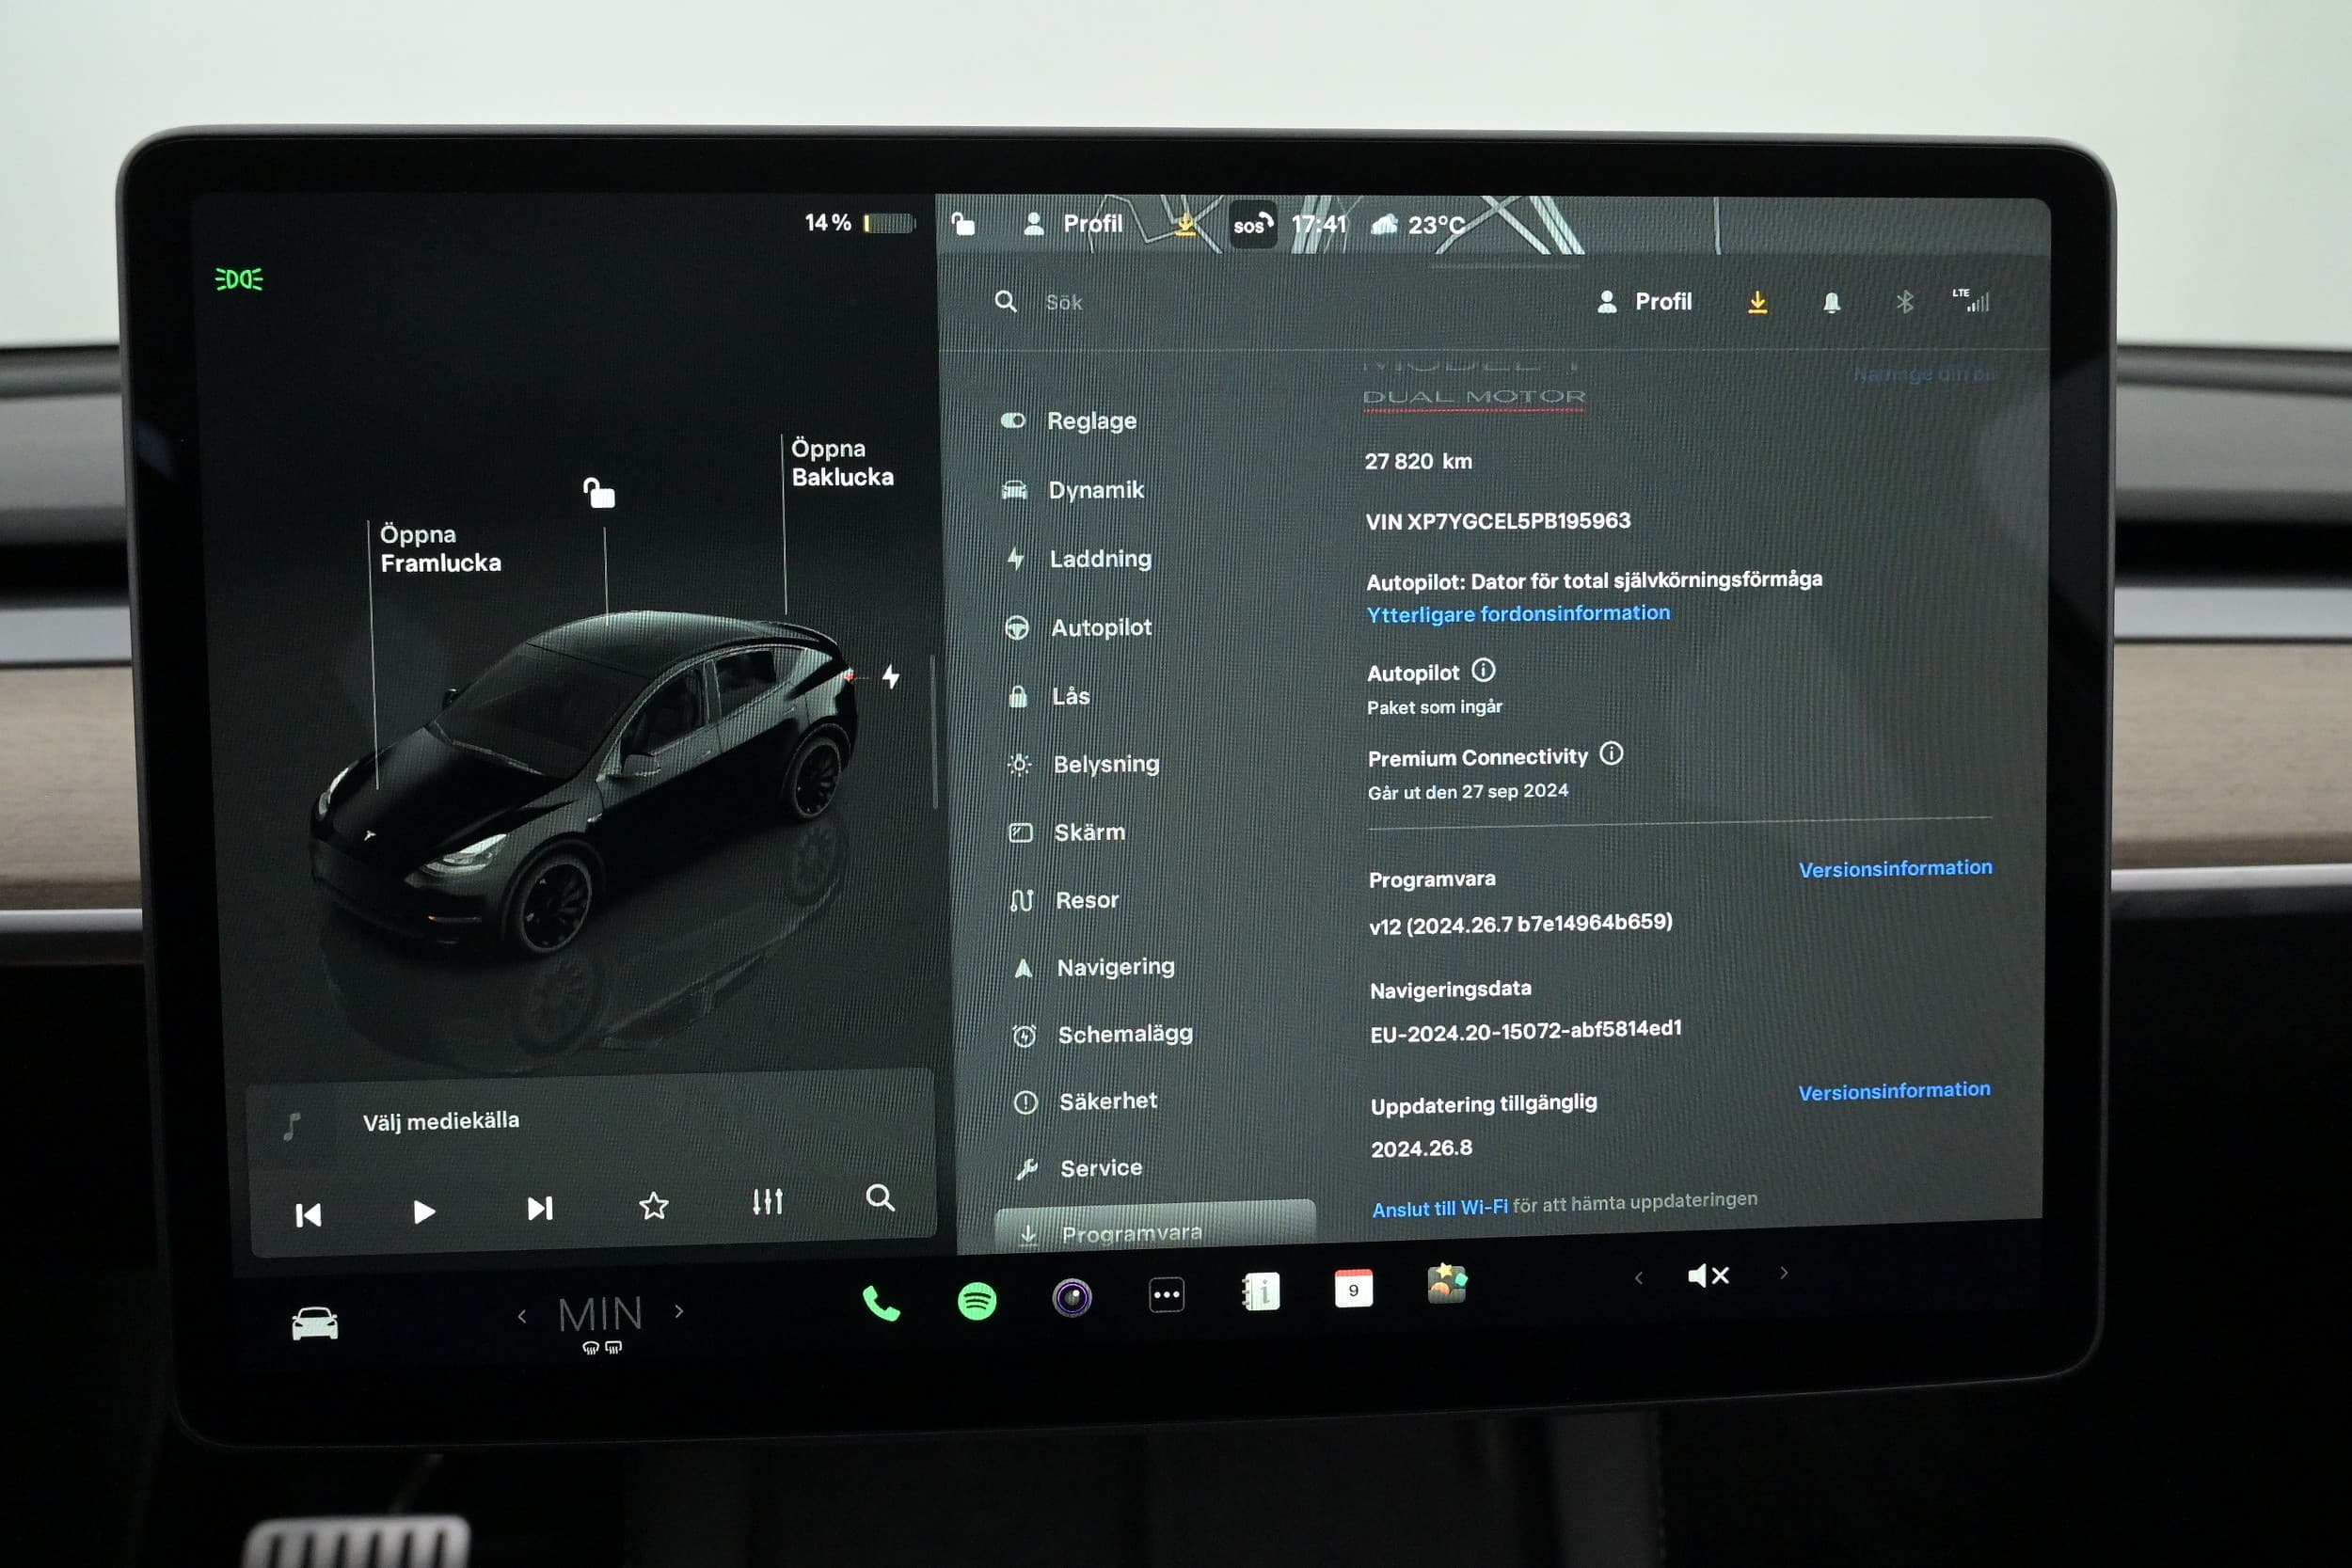Open the Lås settings
The height and width of the screenshot is (1568, 2352).
pyautogui.click(x=1048, y=696)
